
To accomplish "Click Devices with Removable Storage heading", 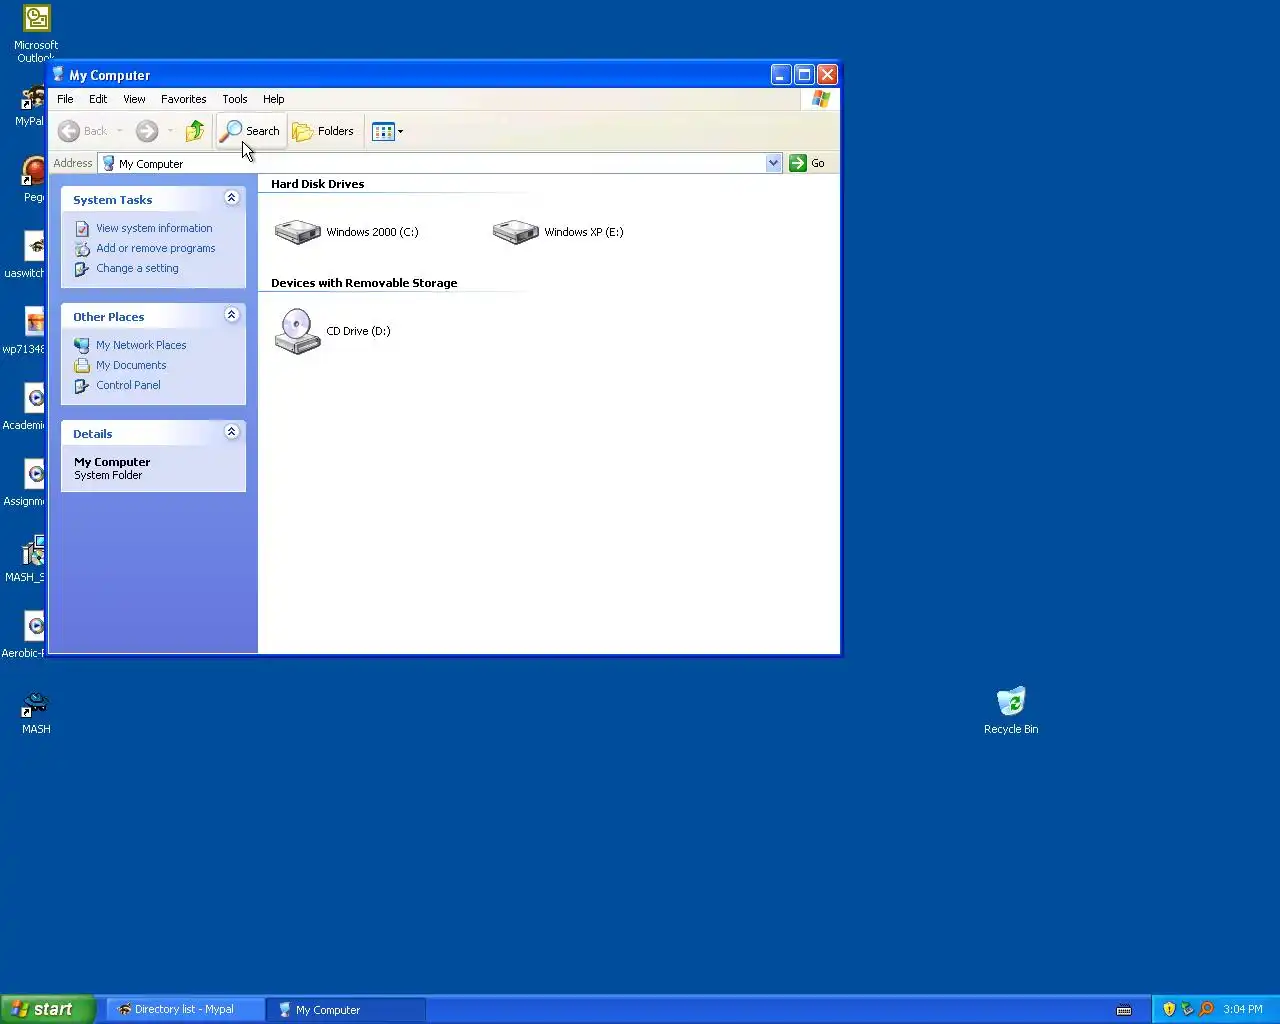I will coord(364,283).
